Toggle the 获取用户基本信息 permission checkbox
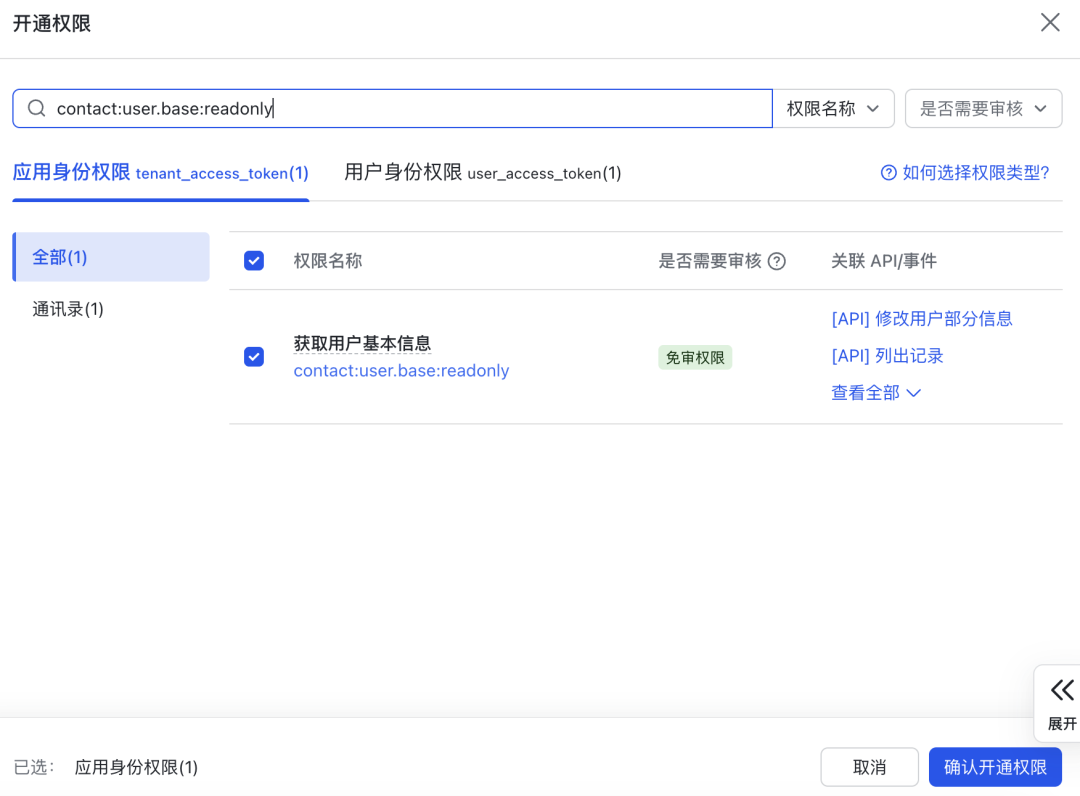The image size is (1080, 796). (x=254, y=357)
